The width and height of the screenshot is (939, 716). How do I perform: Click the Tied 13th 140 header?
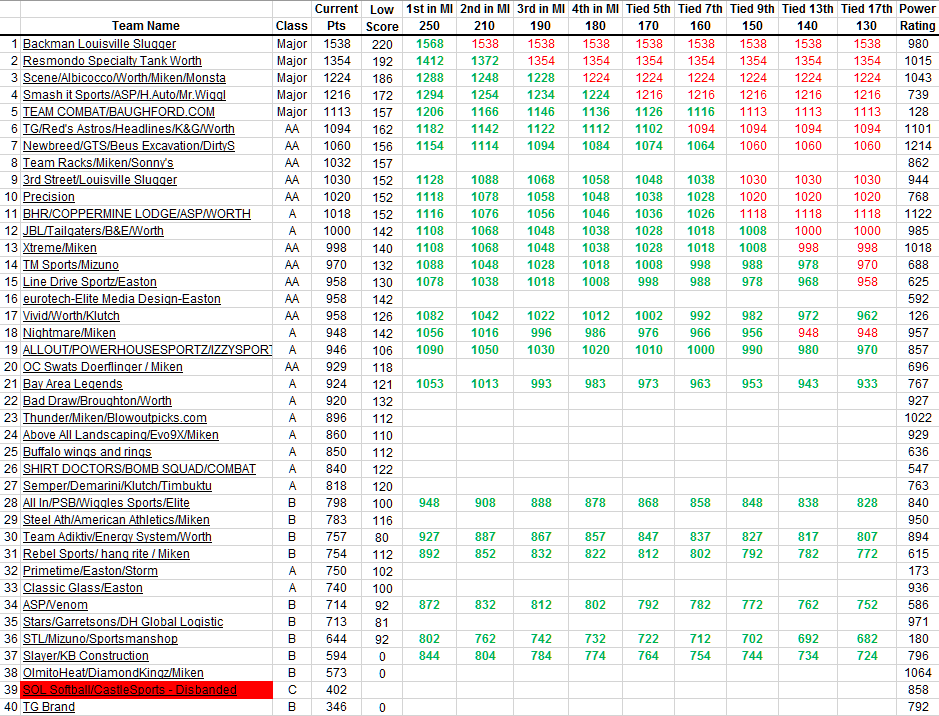pos(807,17)
